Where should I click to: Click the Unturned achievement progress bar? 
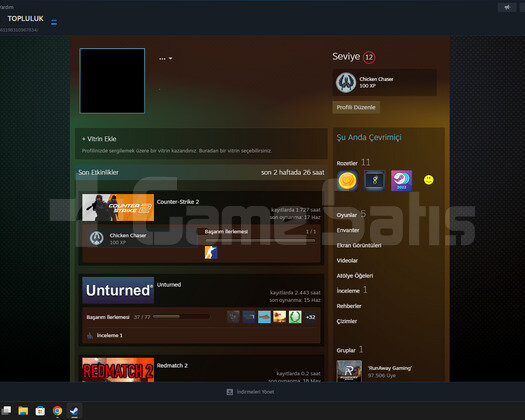point(181,317)
